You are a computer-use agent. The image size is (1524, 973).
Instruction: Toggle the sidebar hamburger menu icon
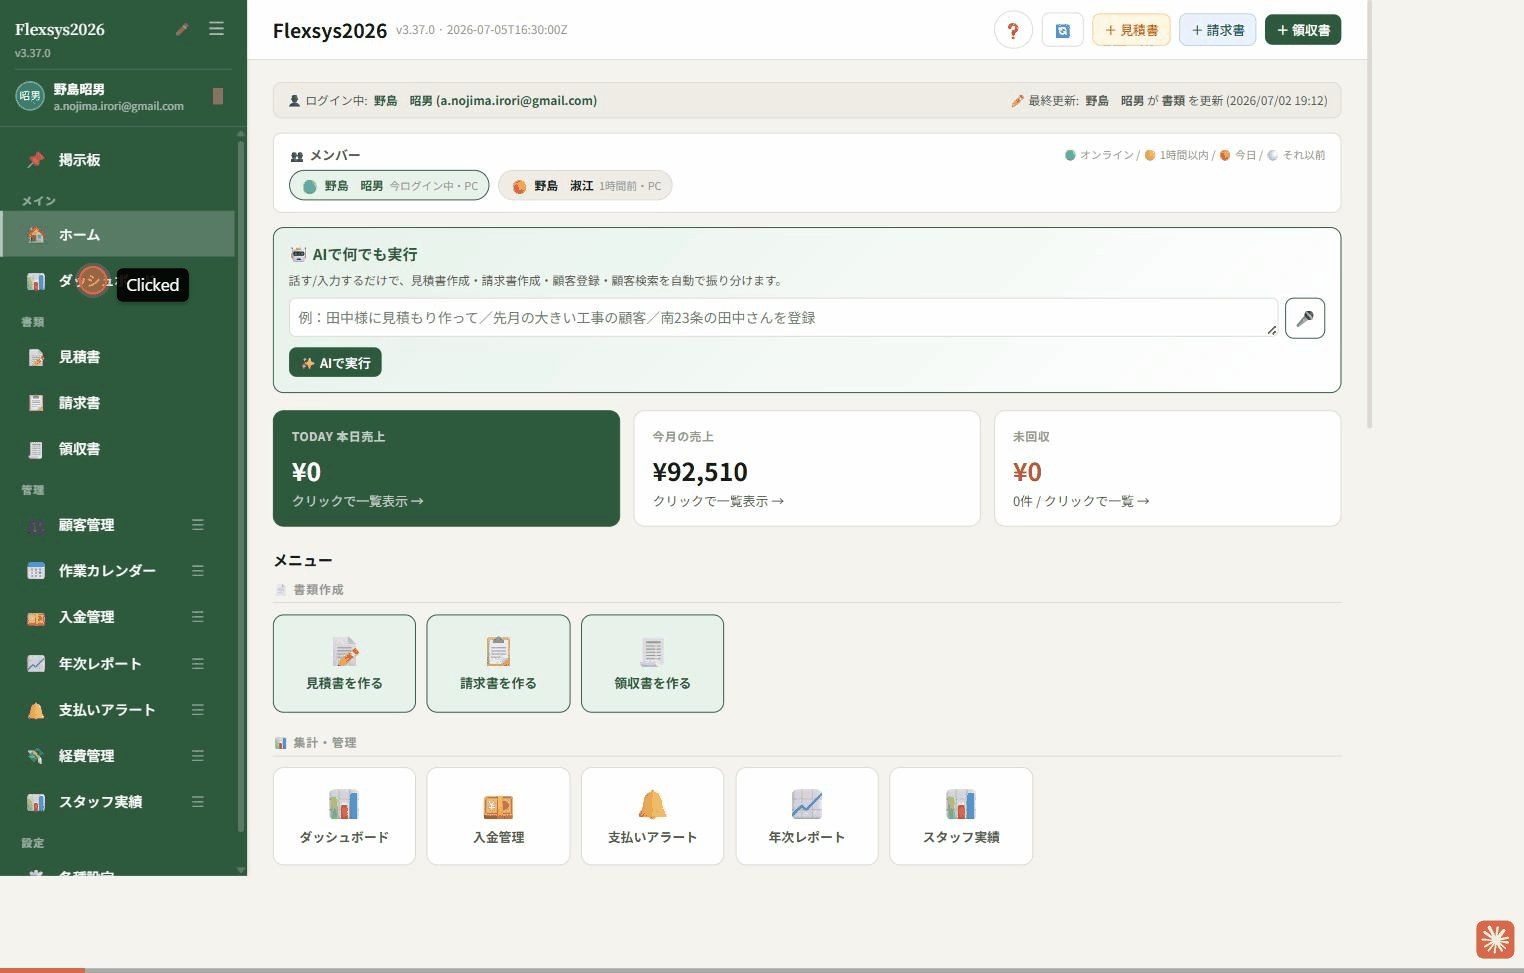click(x=216, y=29)
